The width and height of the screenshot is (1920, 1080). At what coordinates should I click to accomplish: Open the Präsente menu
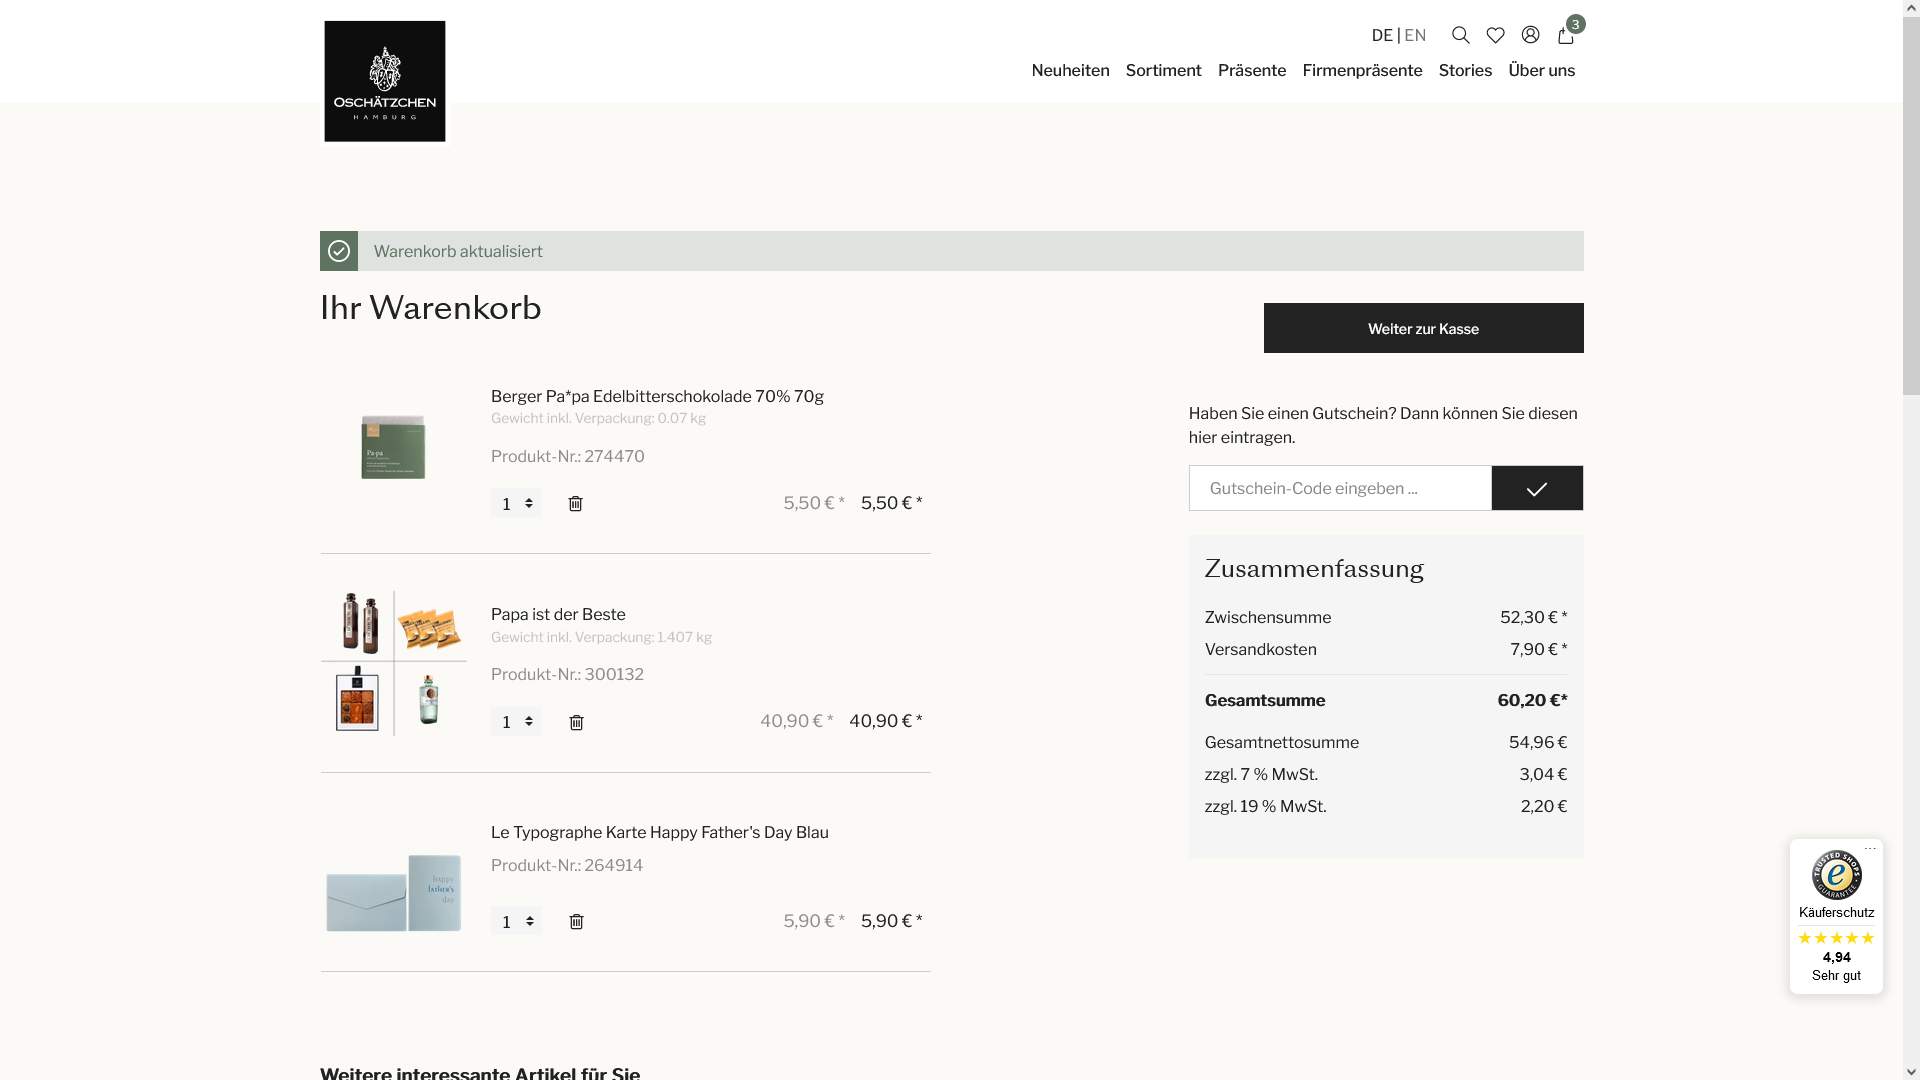pyautogui.click(x=1252, y=70)
